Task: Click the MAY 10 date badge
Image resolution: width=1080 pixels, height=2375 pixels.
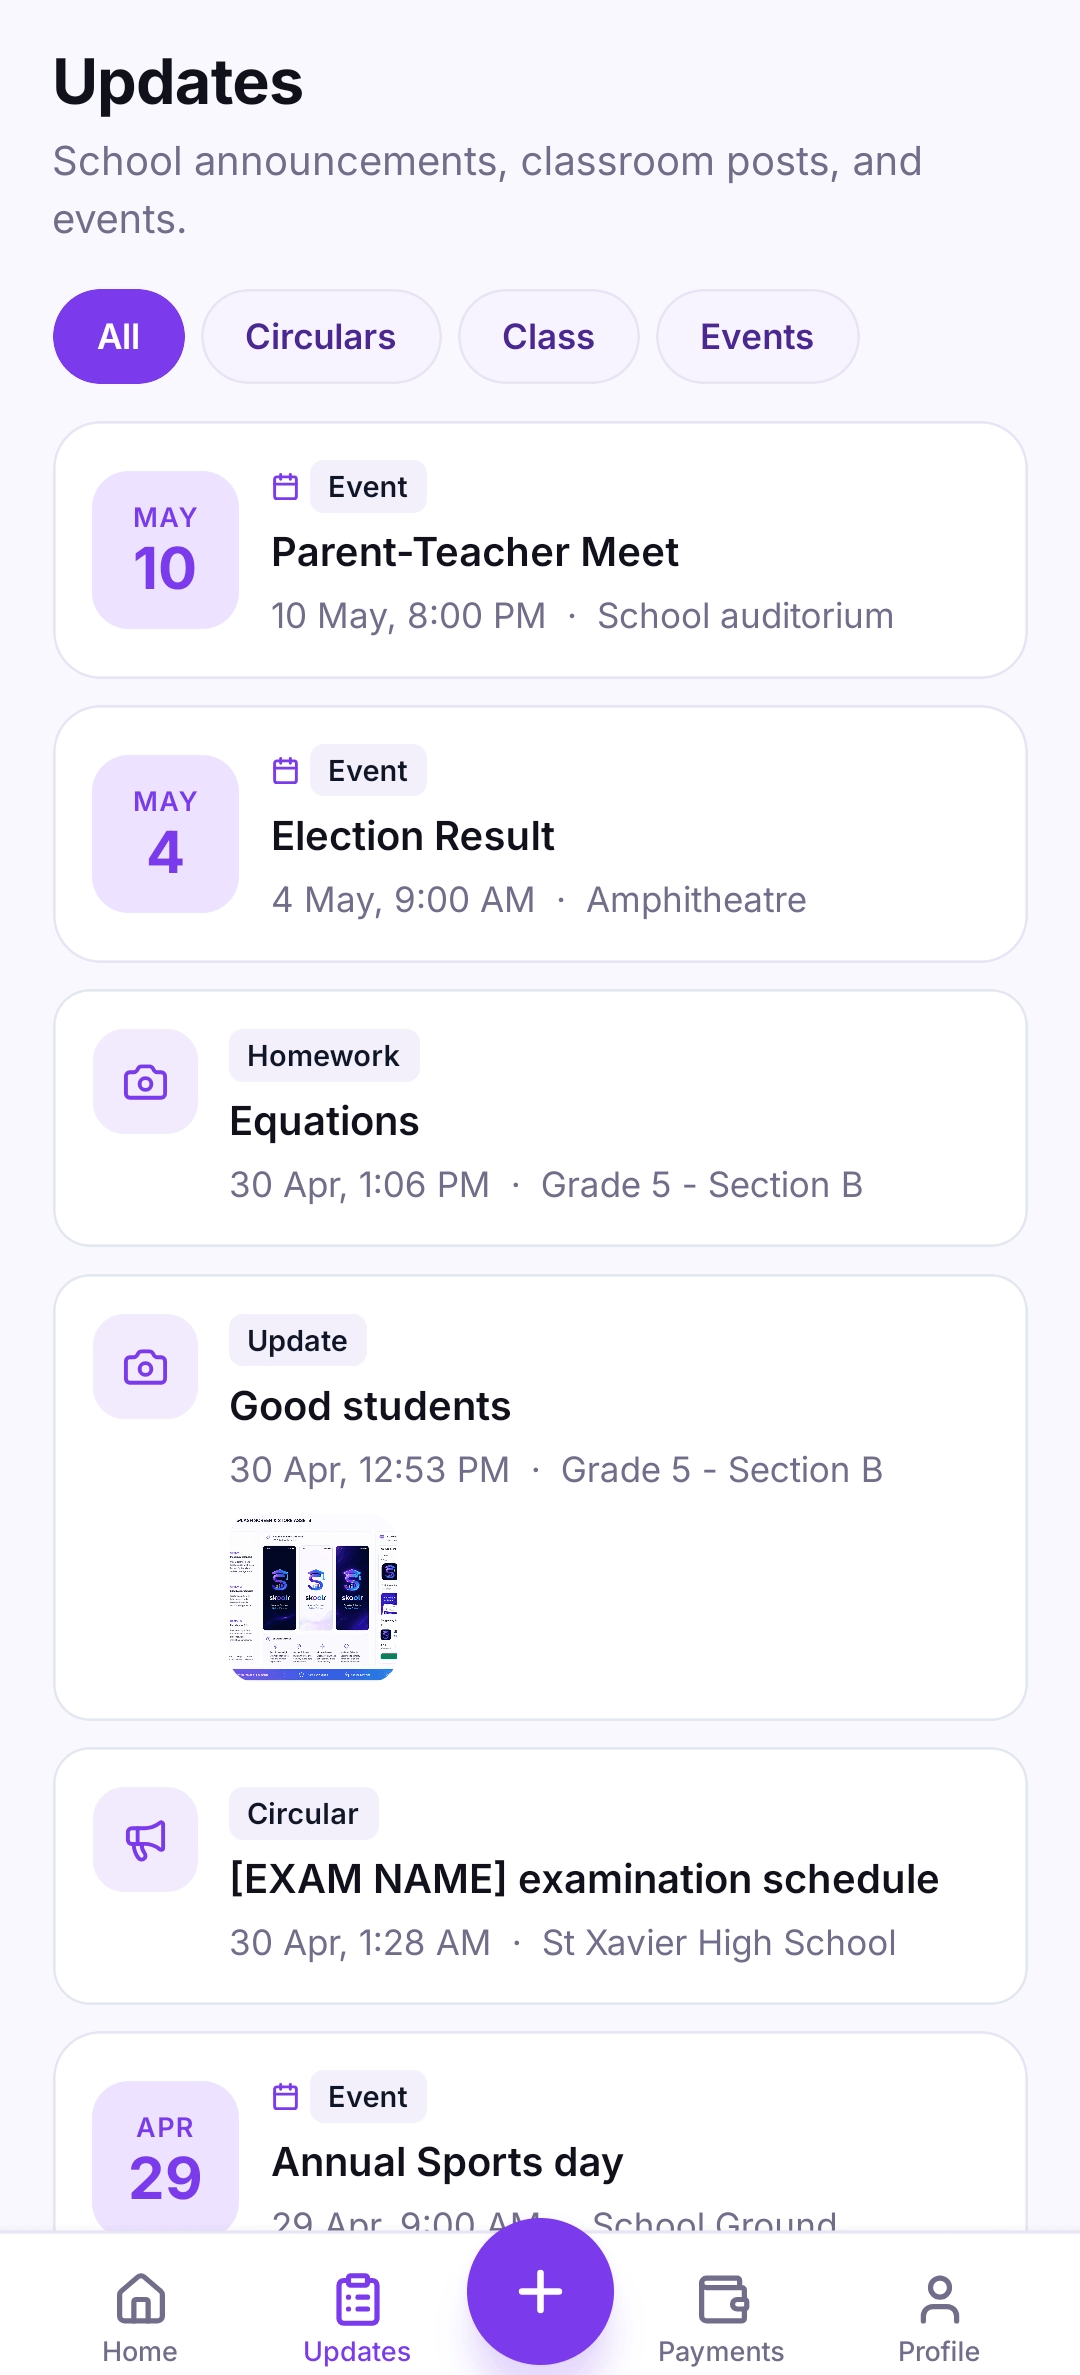Action: point(165,550)
